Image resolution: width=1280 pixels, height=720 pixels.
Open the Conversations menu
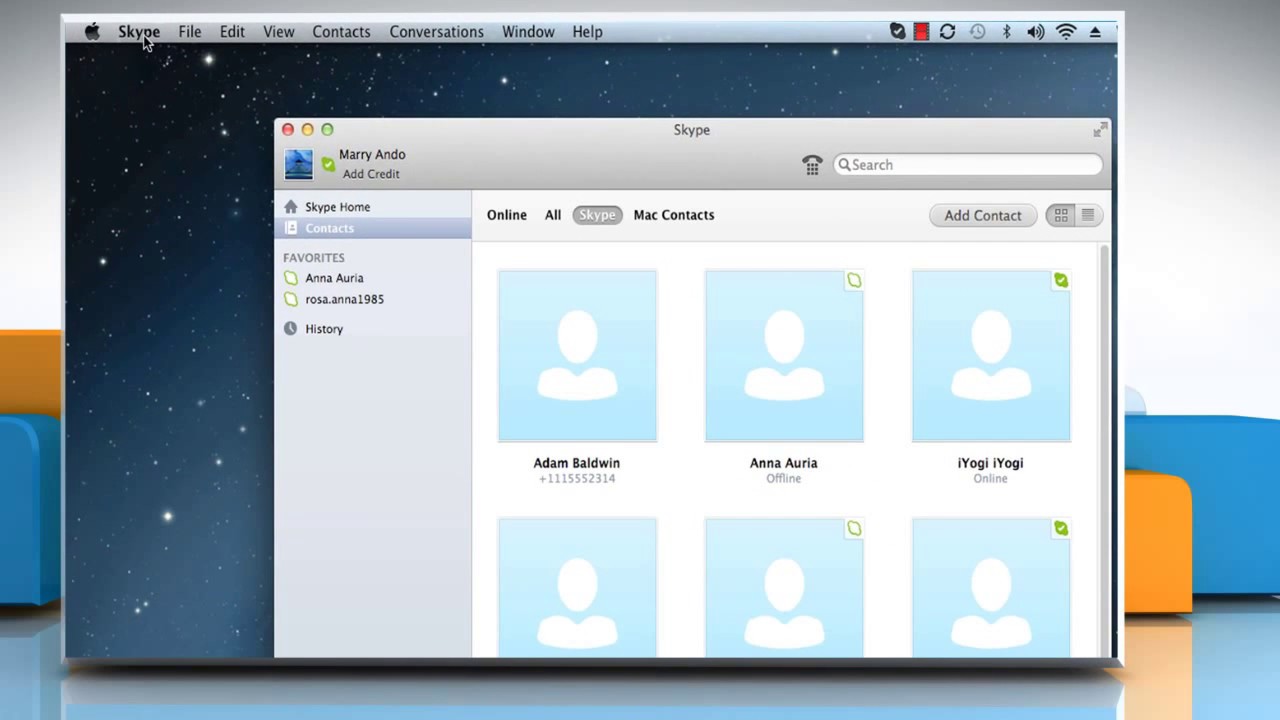436,32
